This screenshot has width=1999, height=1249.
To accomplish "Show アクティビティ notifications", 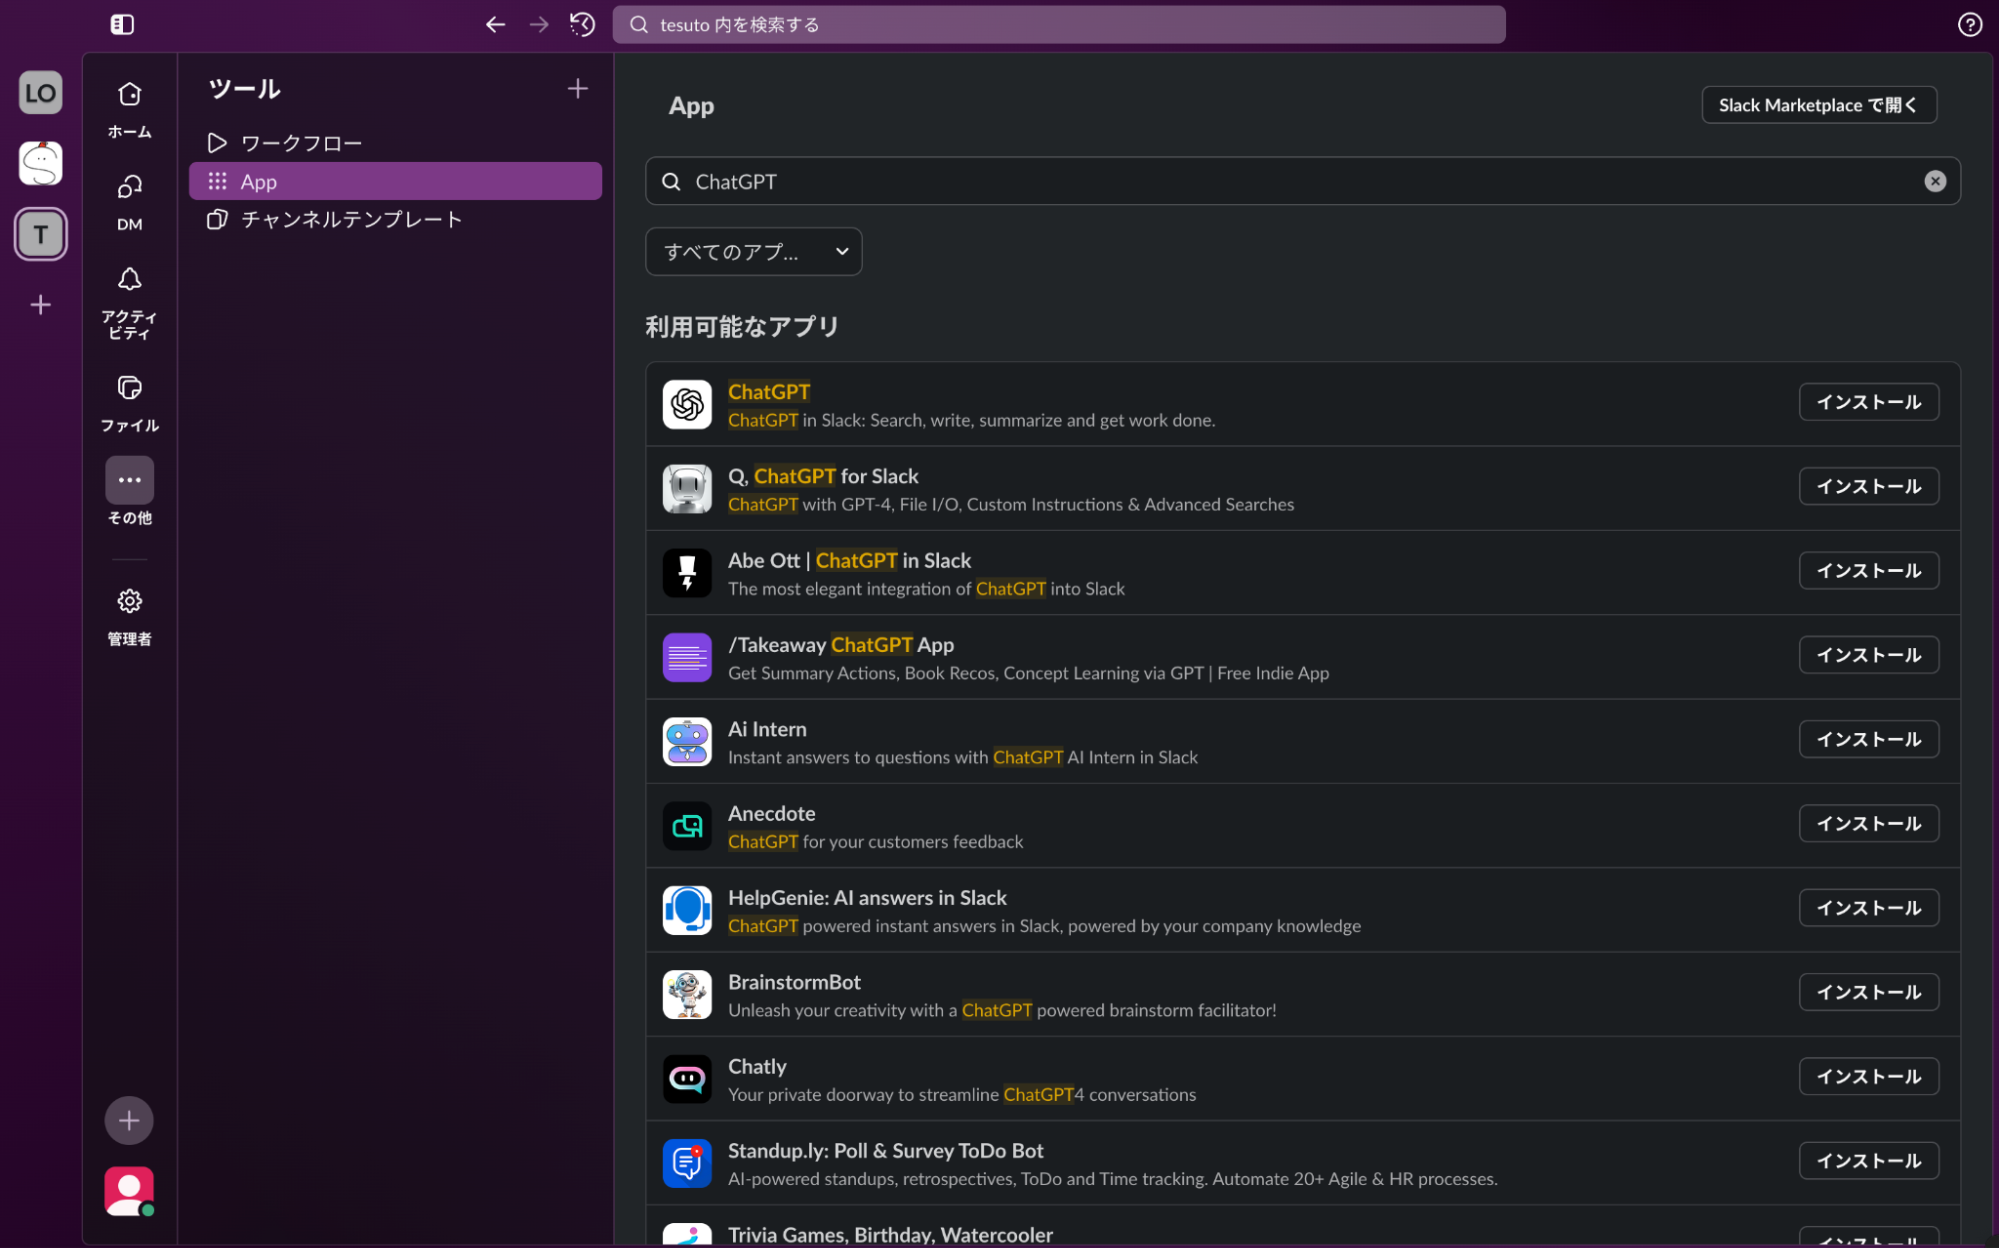I will point(128,279).
